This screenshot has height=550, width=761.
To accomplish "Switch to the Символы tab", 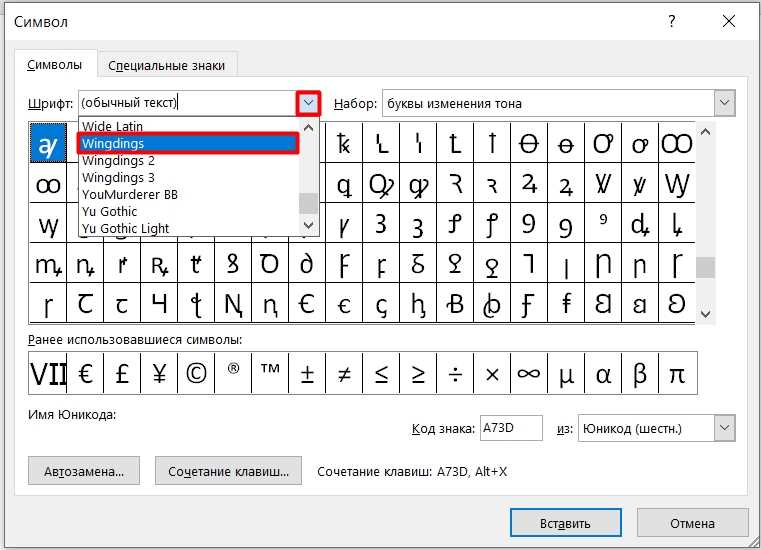I will click(55, 65).
